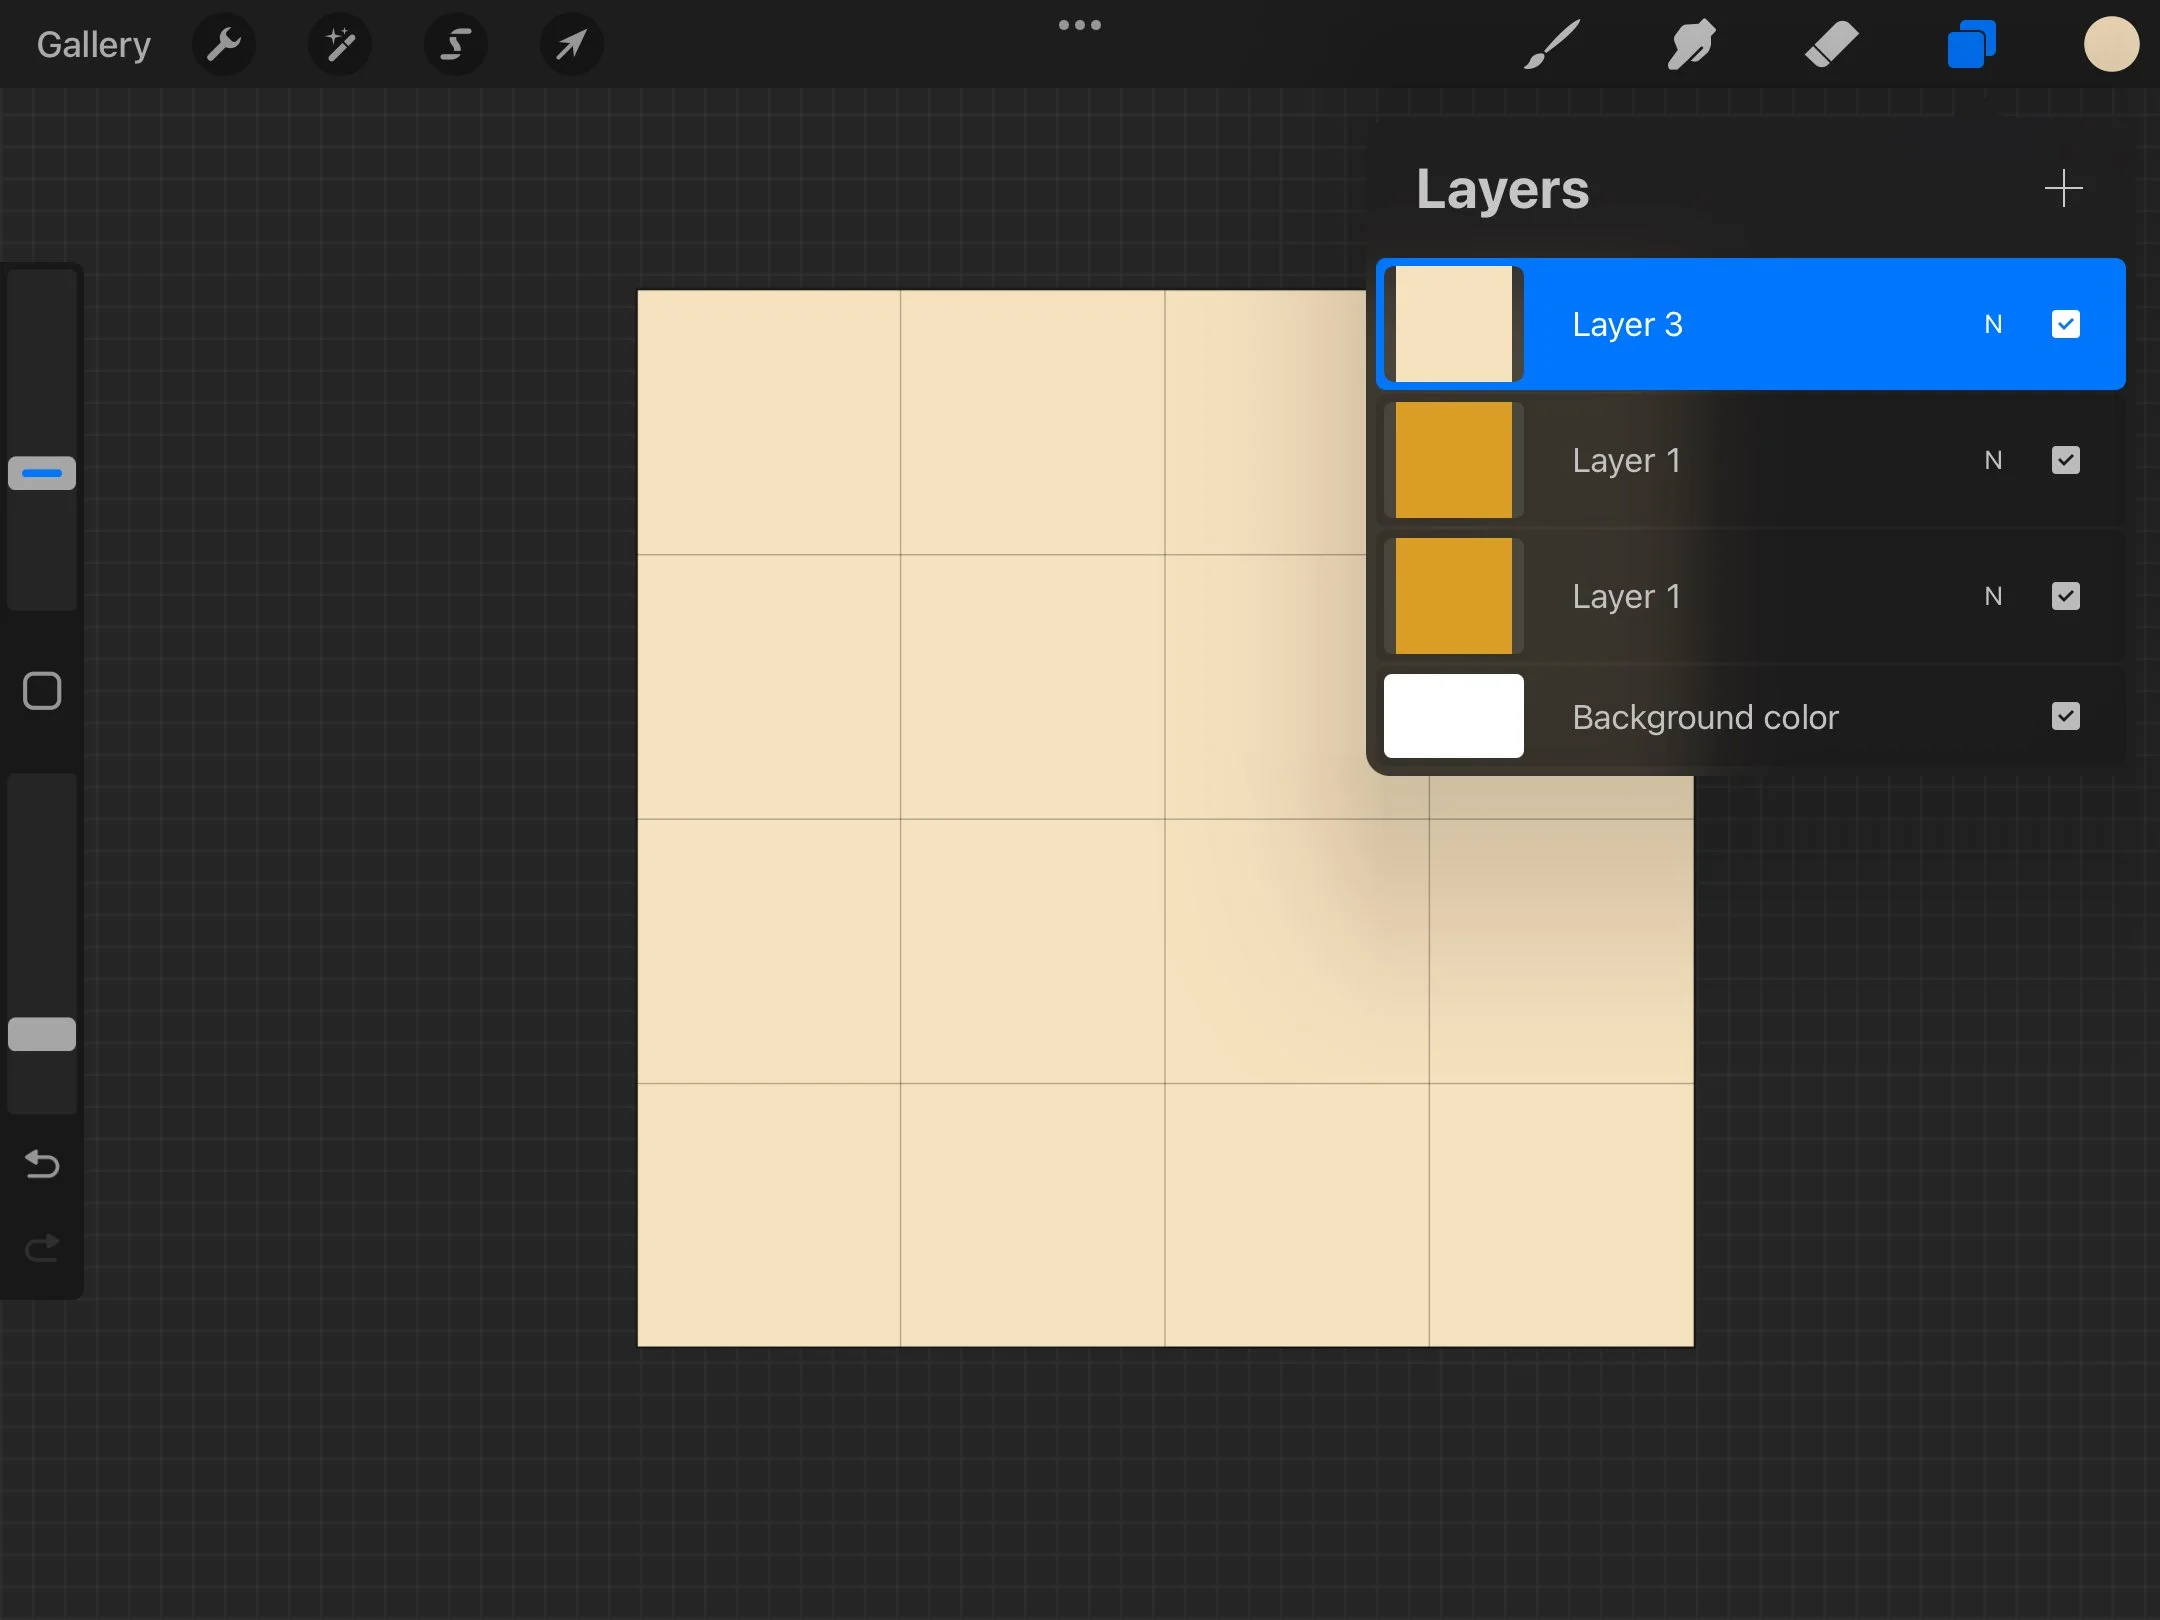Toggle the Layers panel icon
Screen dimensions: 2160x1620
[x=1970, y=43]
